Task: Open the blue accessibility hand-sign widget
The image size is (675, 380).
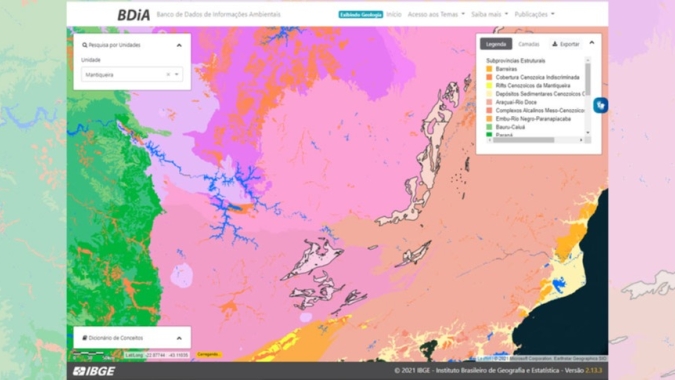Action: pos(601,105)
